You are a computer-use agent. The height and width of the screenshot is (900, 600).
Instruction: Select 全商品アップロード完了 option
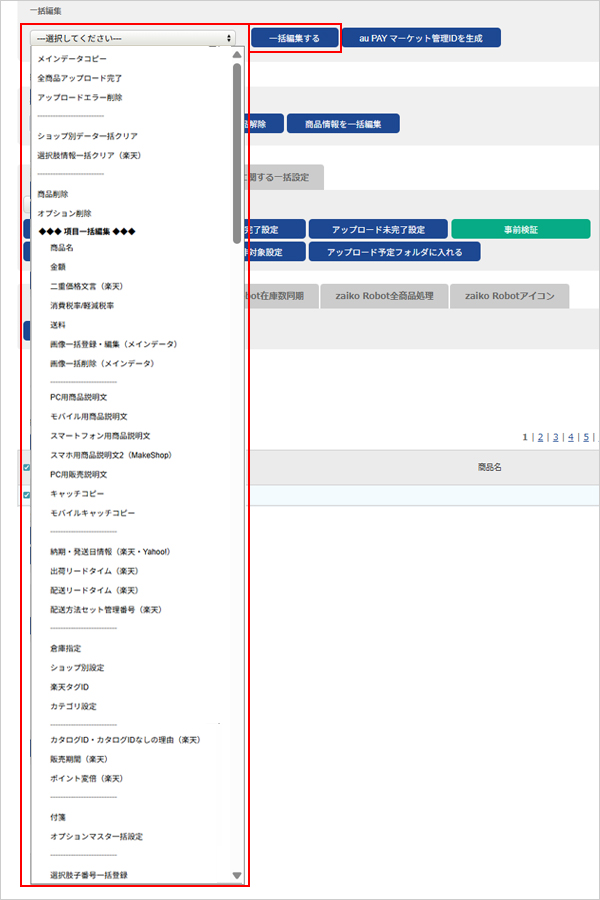click(x=80, y=78)
